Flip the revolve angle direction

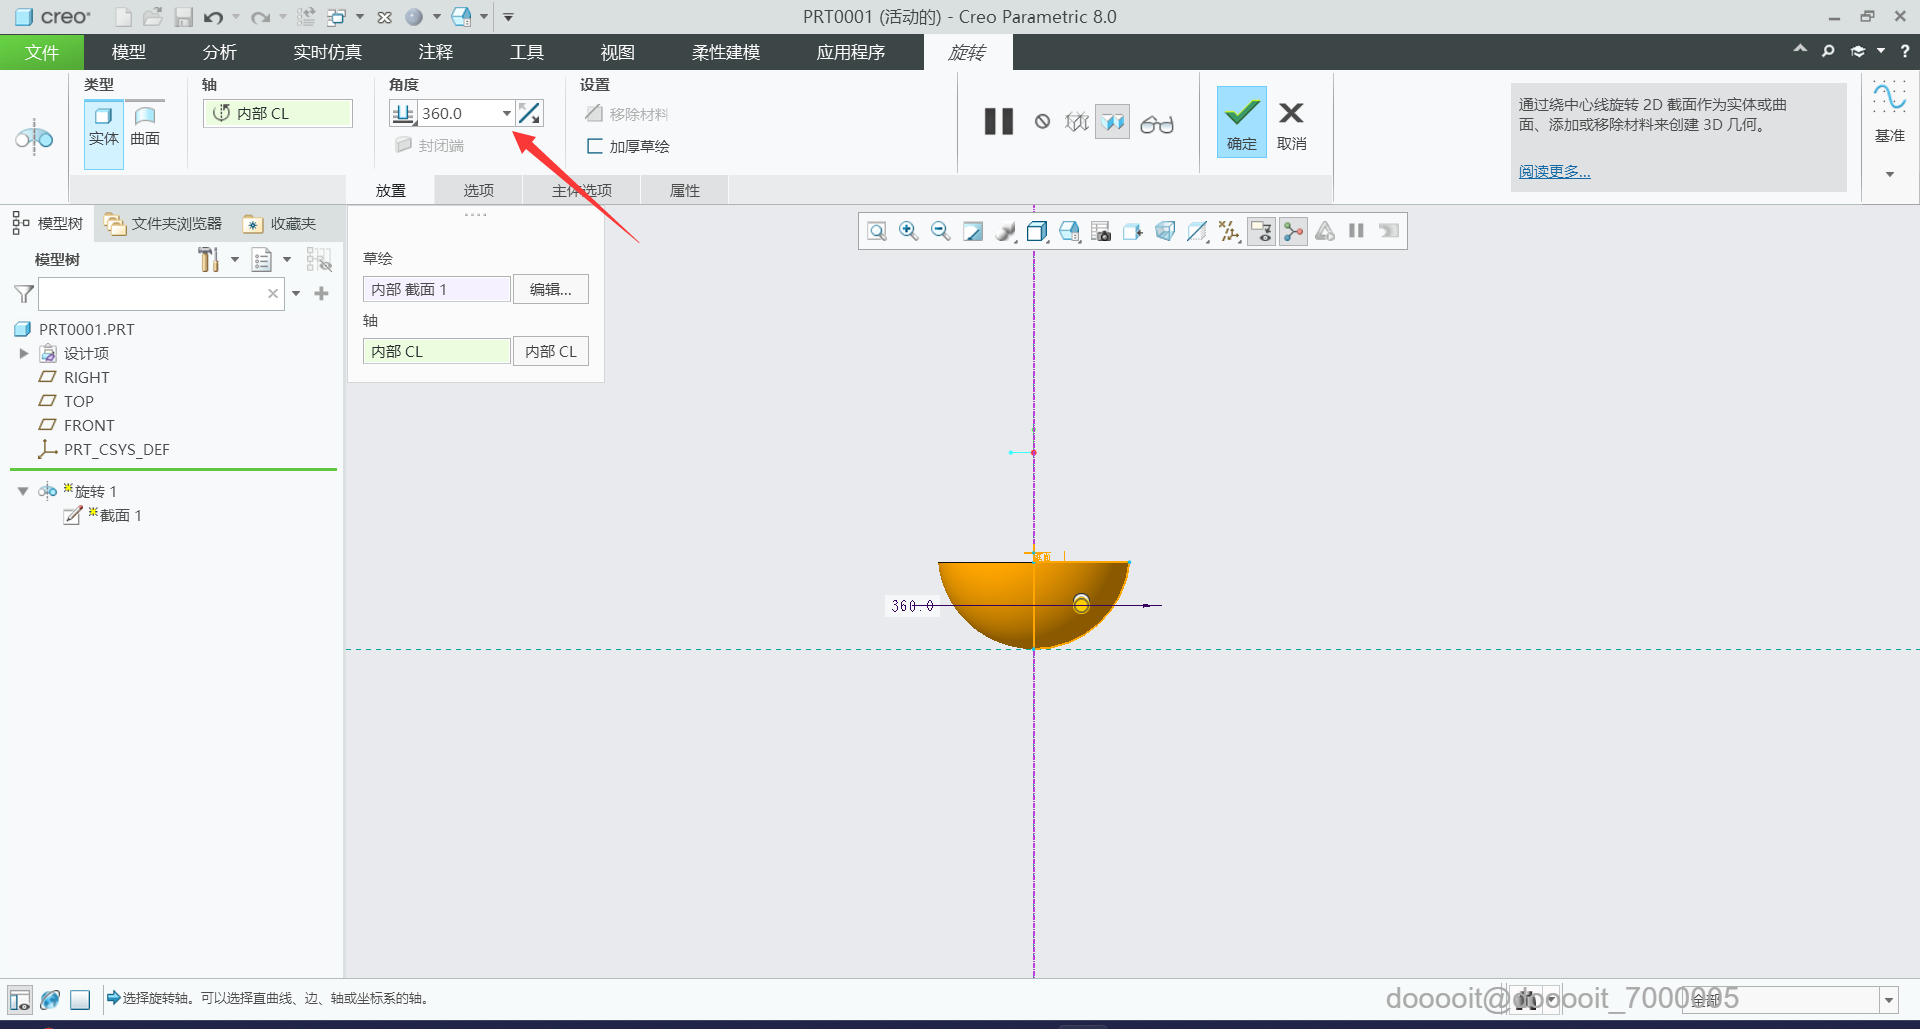point(529,113)
